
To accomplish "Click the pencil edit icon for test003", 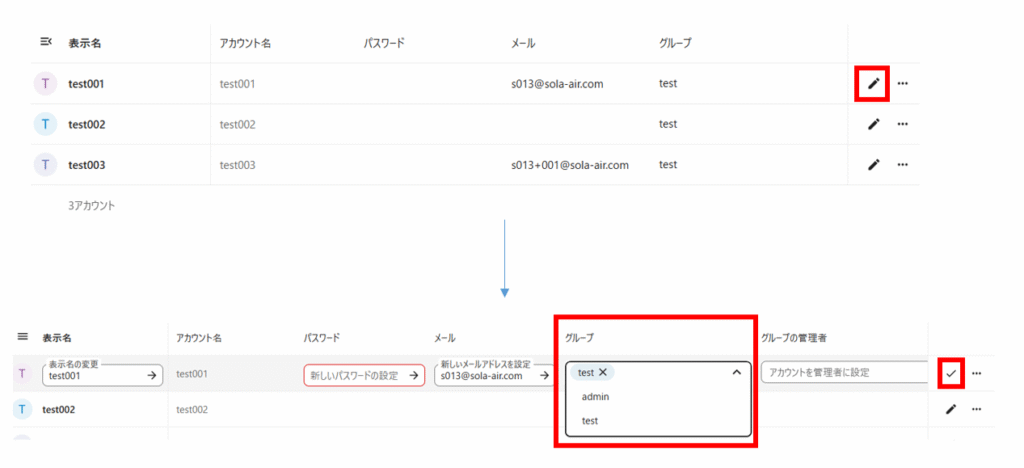I will pyautogui.click(x=873, y=165).
